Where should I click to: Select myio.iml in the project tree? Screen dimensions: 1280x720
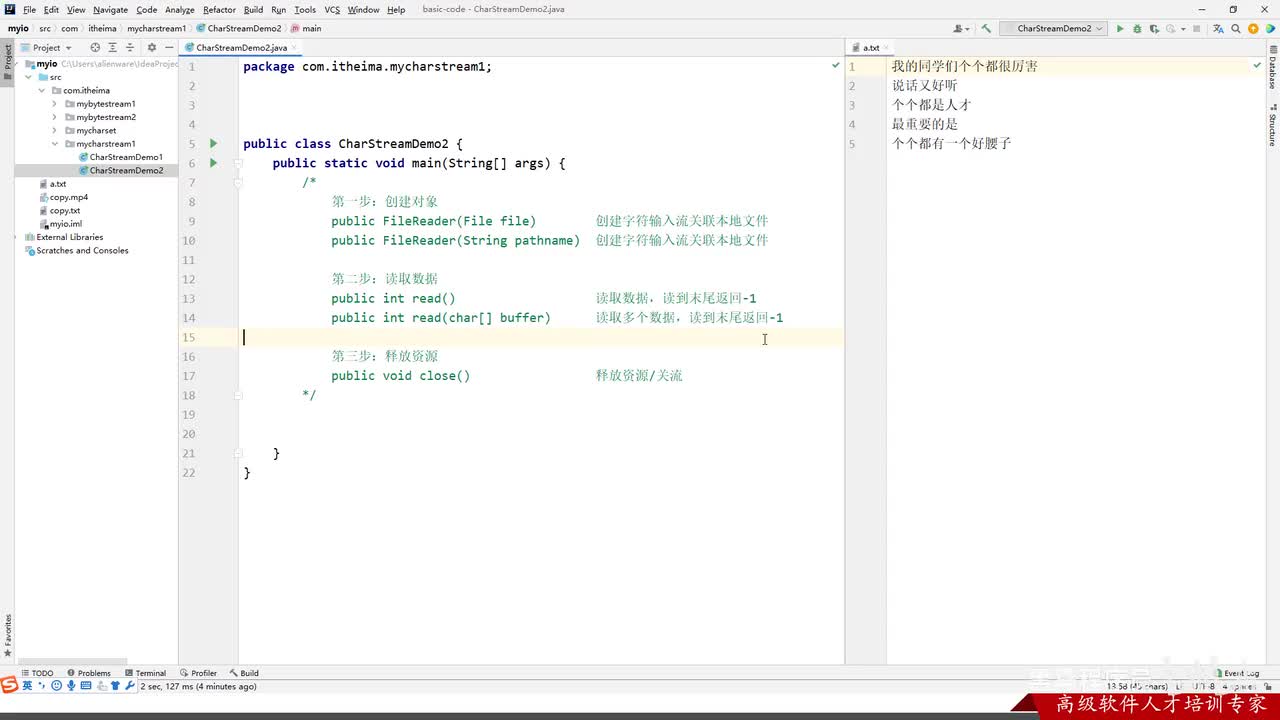pos(66,224)
